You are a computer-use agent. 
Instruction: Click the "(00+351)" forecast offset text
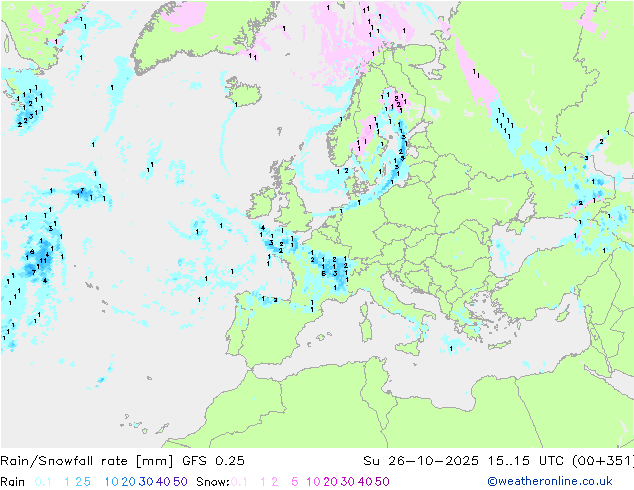[x=602, y=461]
